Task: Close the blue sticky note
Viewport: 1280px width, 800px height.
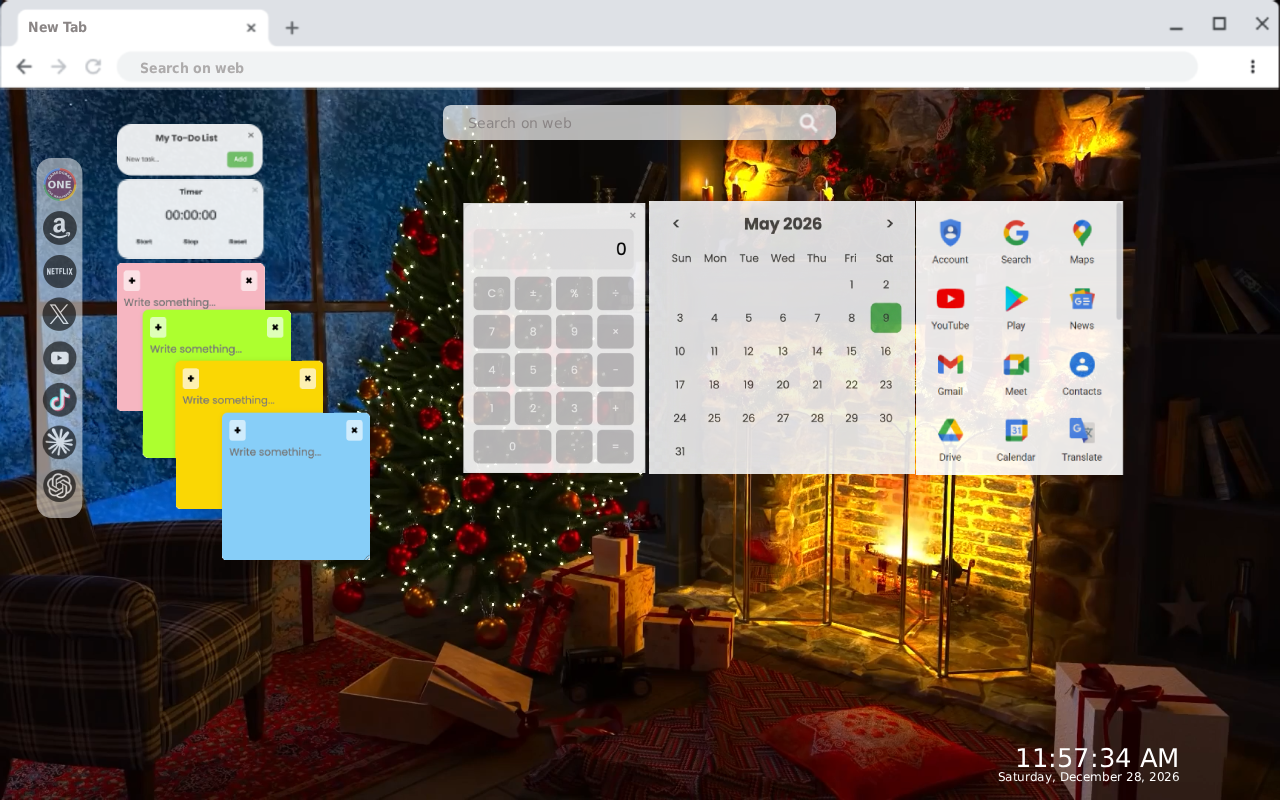Action: 354,430
